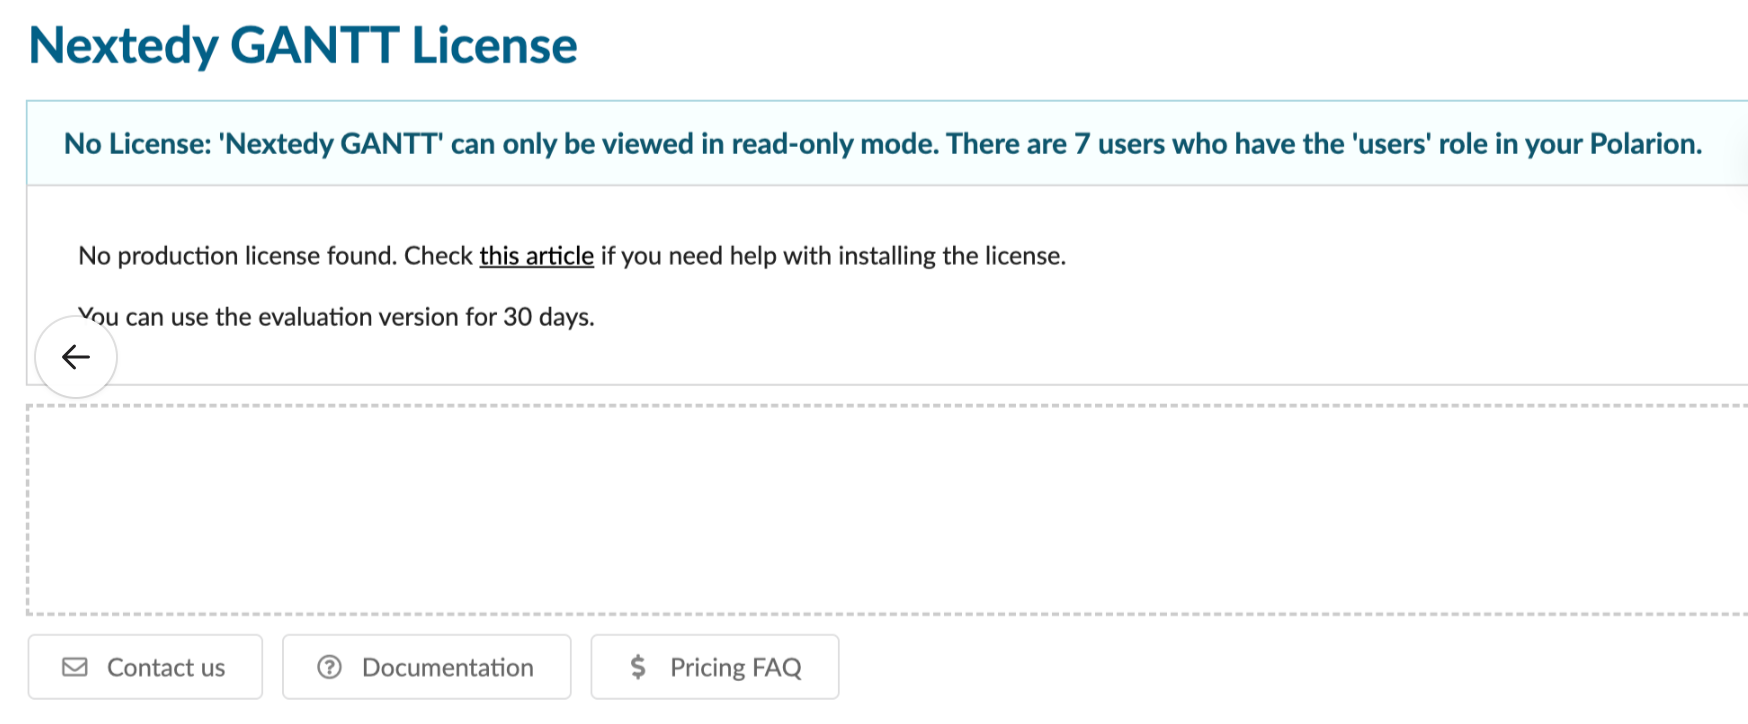Click the 'No production license found' text
Image resolution: width=1748 pixels, height=724 pixels.
(x=237, y=256)
